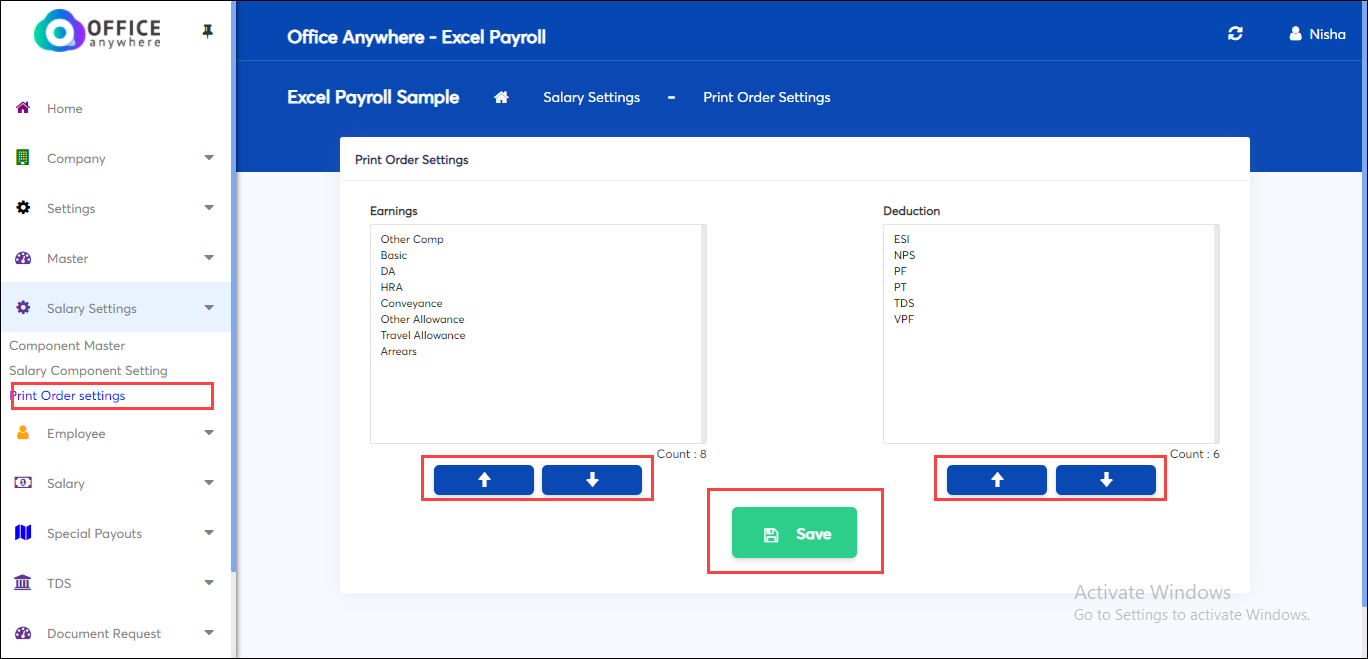Viewport: 1368px width, 659px height.
Task: Expand the TDS menu chevron
Action: pyautogui.click(x=209, y=583)
